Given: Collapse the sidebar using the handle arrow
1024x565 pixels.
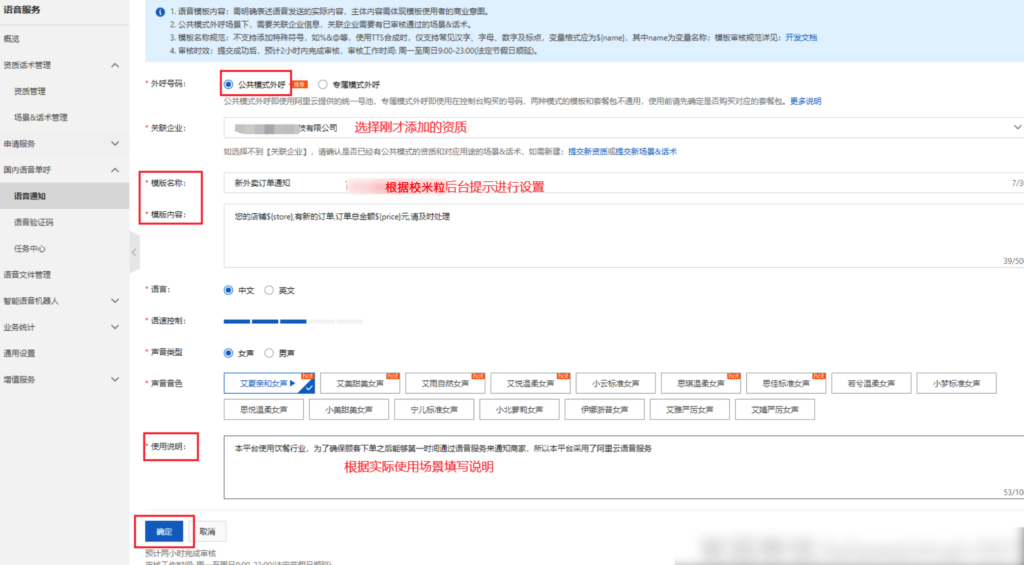Looking at the screenshot, I should click(x=134, y=252).
